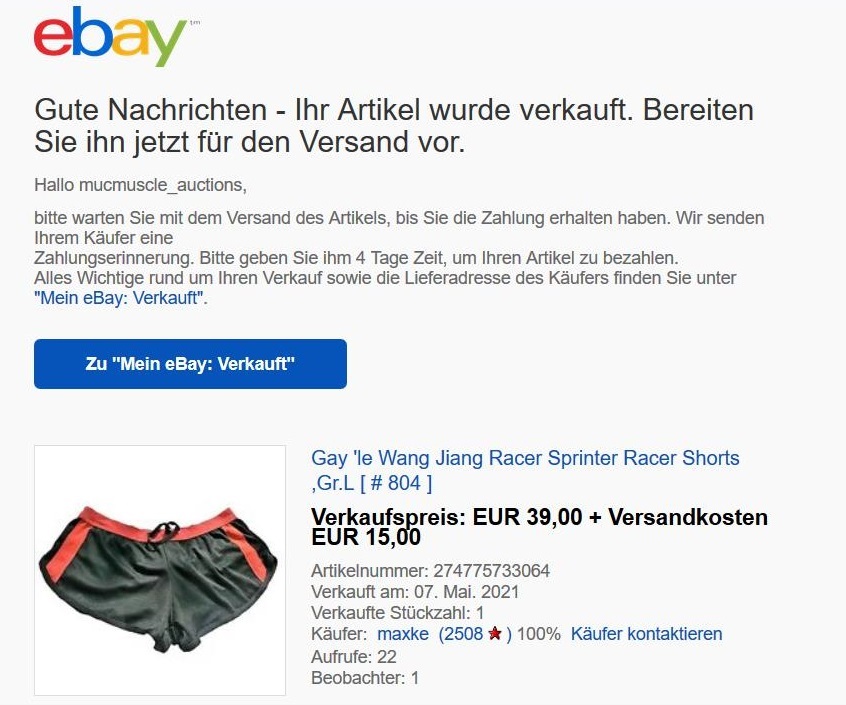The width and height of the screenshot is (846, 705).
Task: Open the Racer Sprinter Racer Shorts listing title
Action: [x=525, y=470]
